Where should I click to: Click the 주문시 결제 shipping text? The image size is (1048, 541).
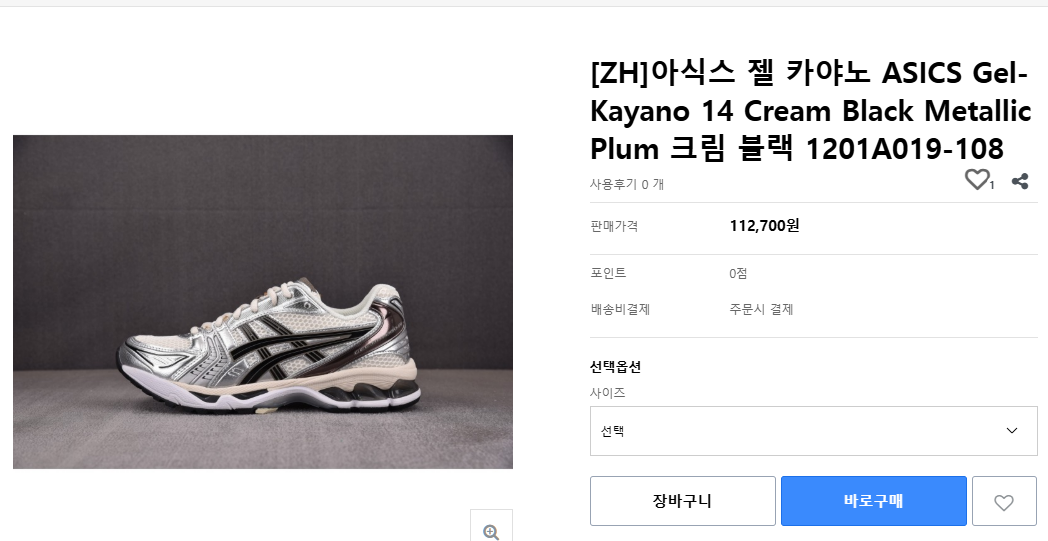coord(761,310)
